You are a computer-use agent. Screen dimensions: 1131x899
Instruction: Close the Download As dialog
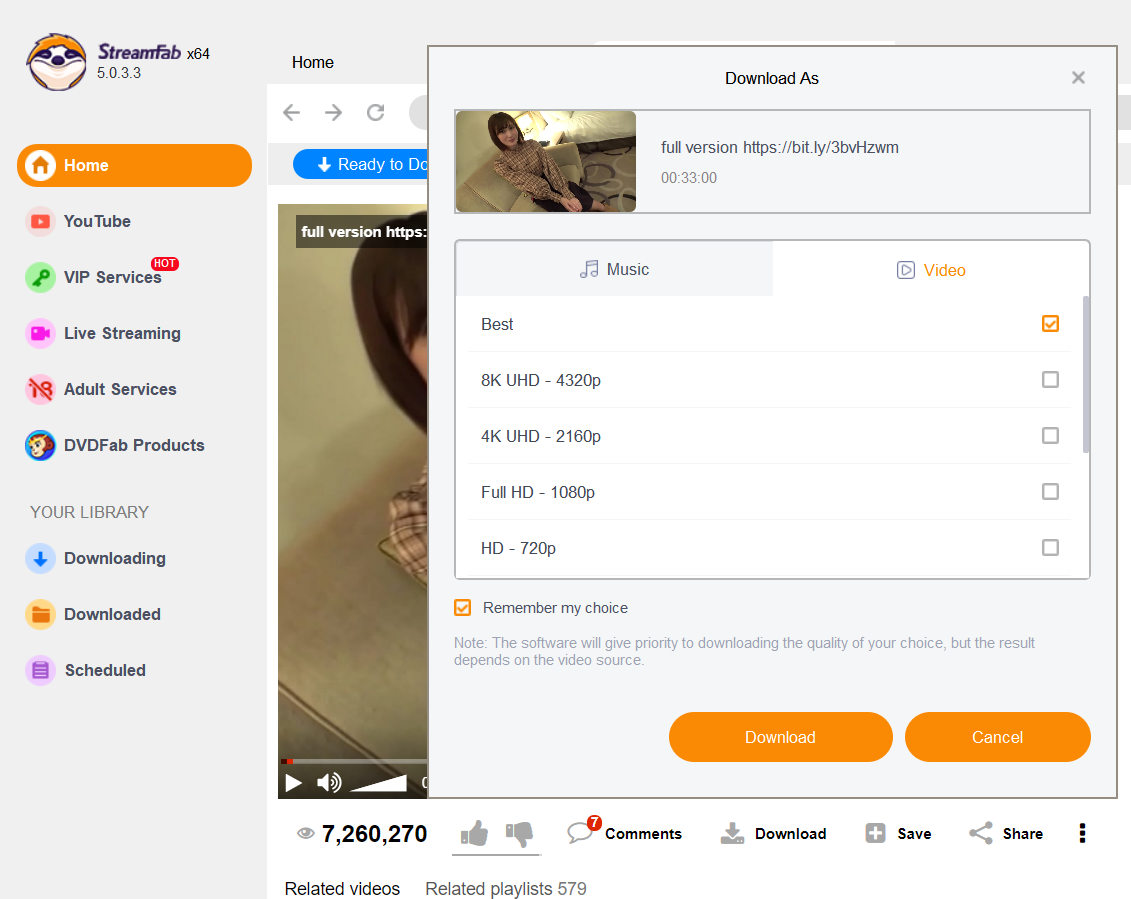pos(1078,77)
